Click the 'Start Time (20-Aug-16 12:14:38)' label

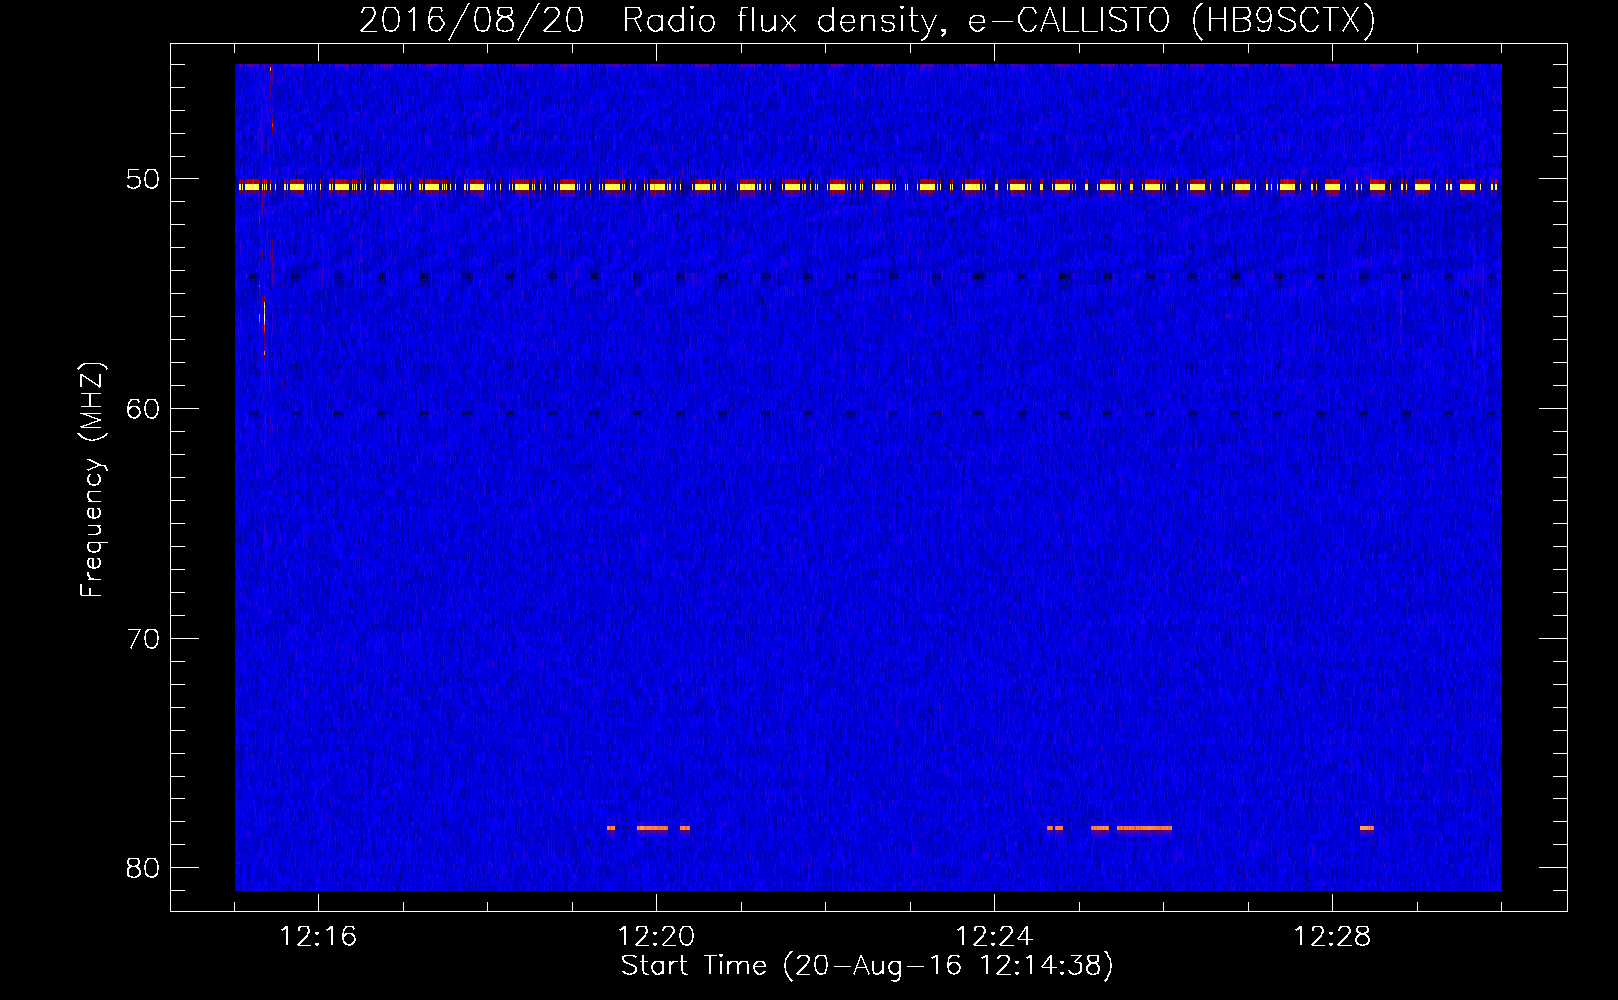[x=867, y=966]
